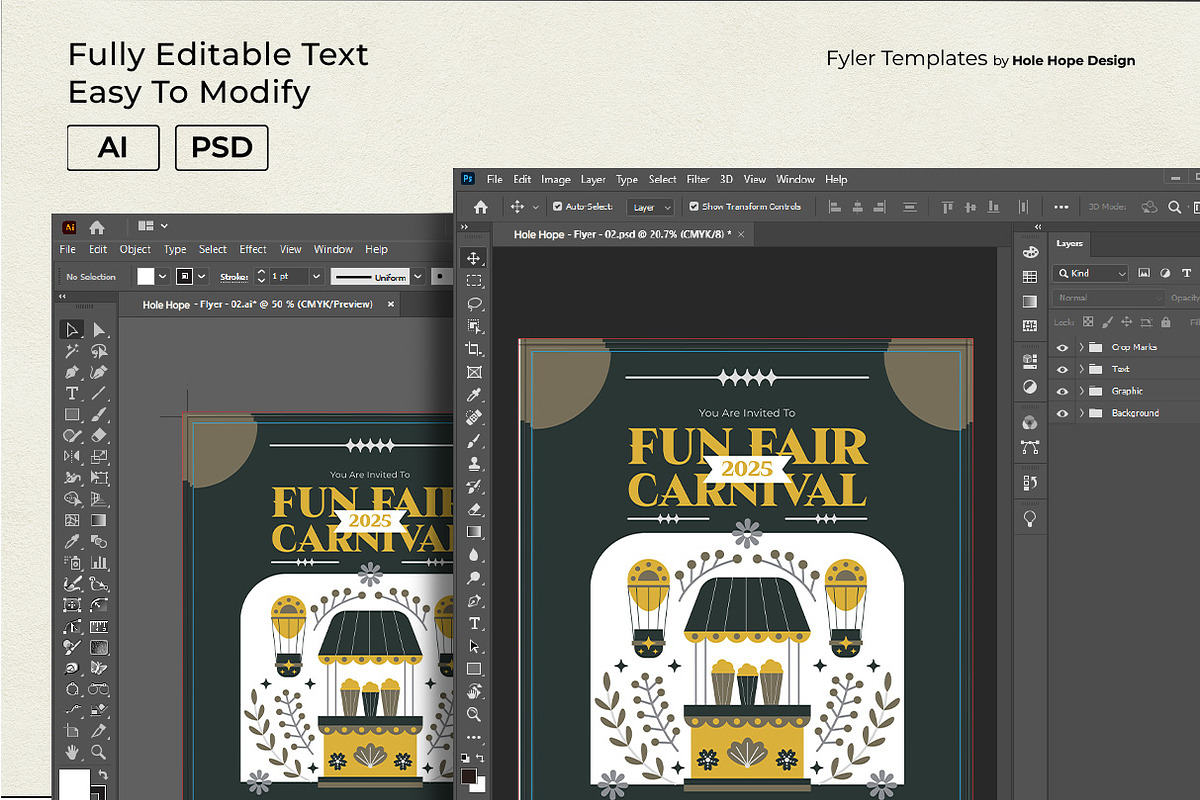
Task: Select the Photoshop Horizontal Type tool
Action: click(x=474, y=623)
